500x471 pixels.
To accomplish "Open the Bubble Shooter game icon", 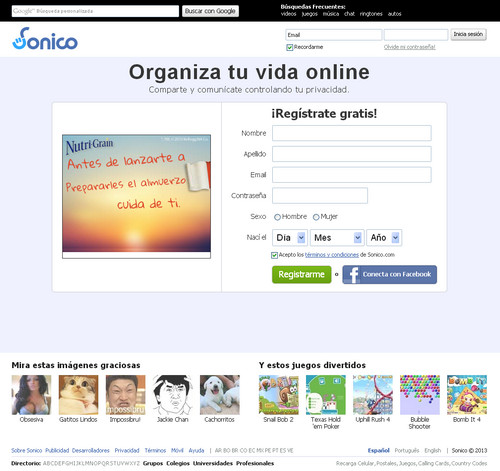I will tap(420, 395).
